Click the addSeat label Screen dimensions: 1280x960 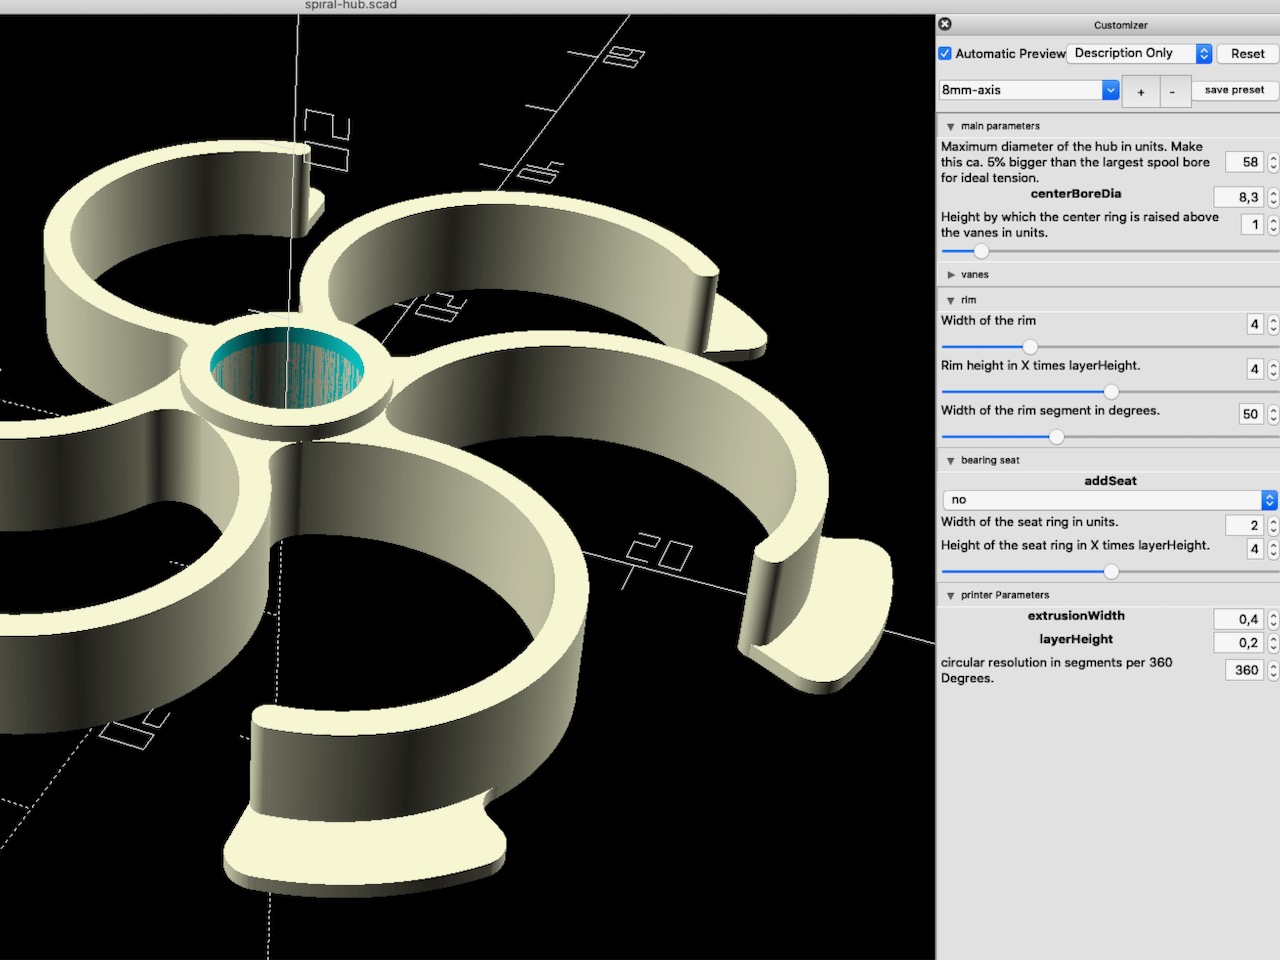[x=1110, y=481]
